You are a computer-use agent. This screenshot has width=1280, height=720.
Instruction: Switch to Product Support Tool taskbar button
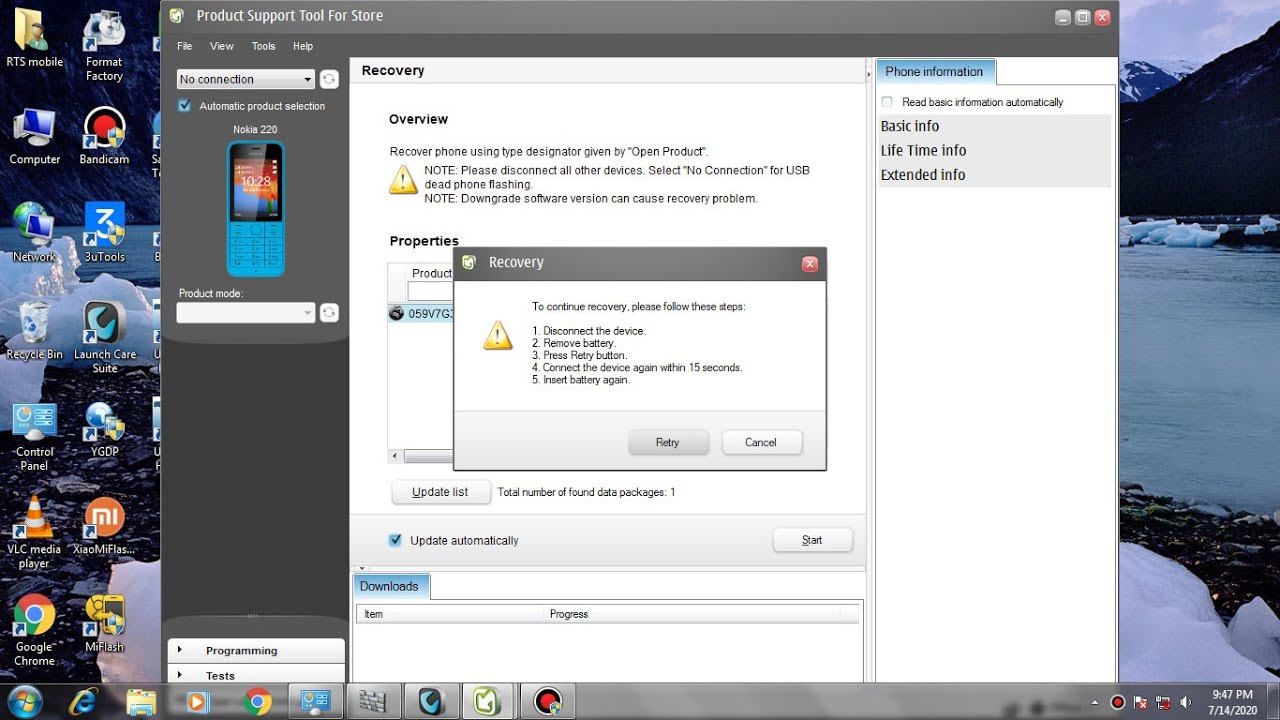486,702
